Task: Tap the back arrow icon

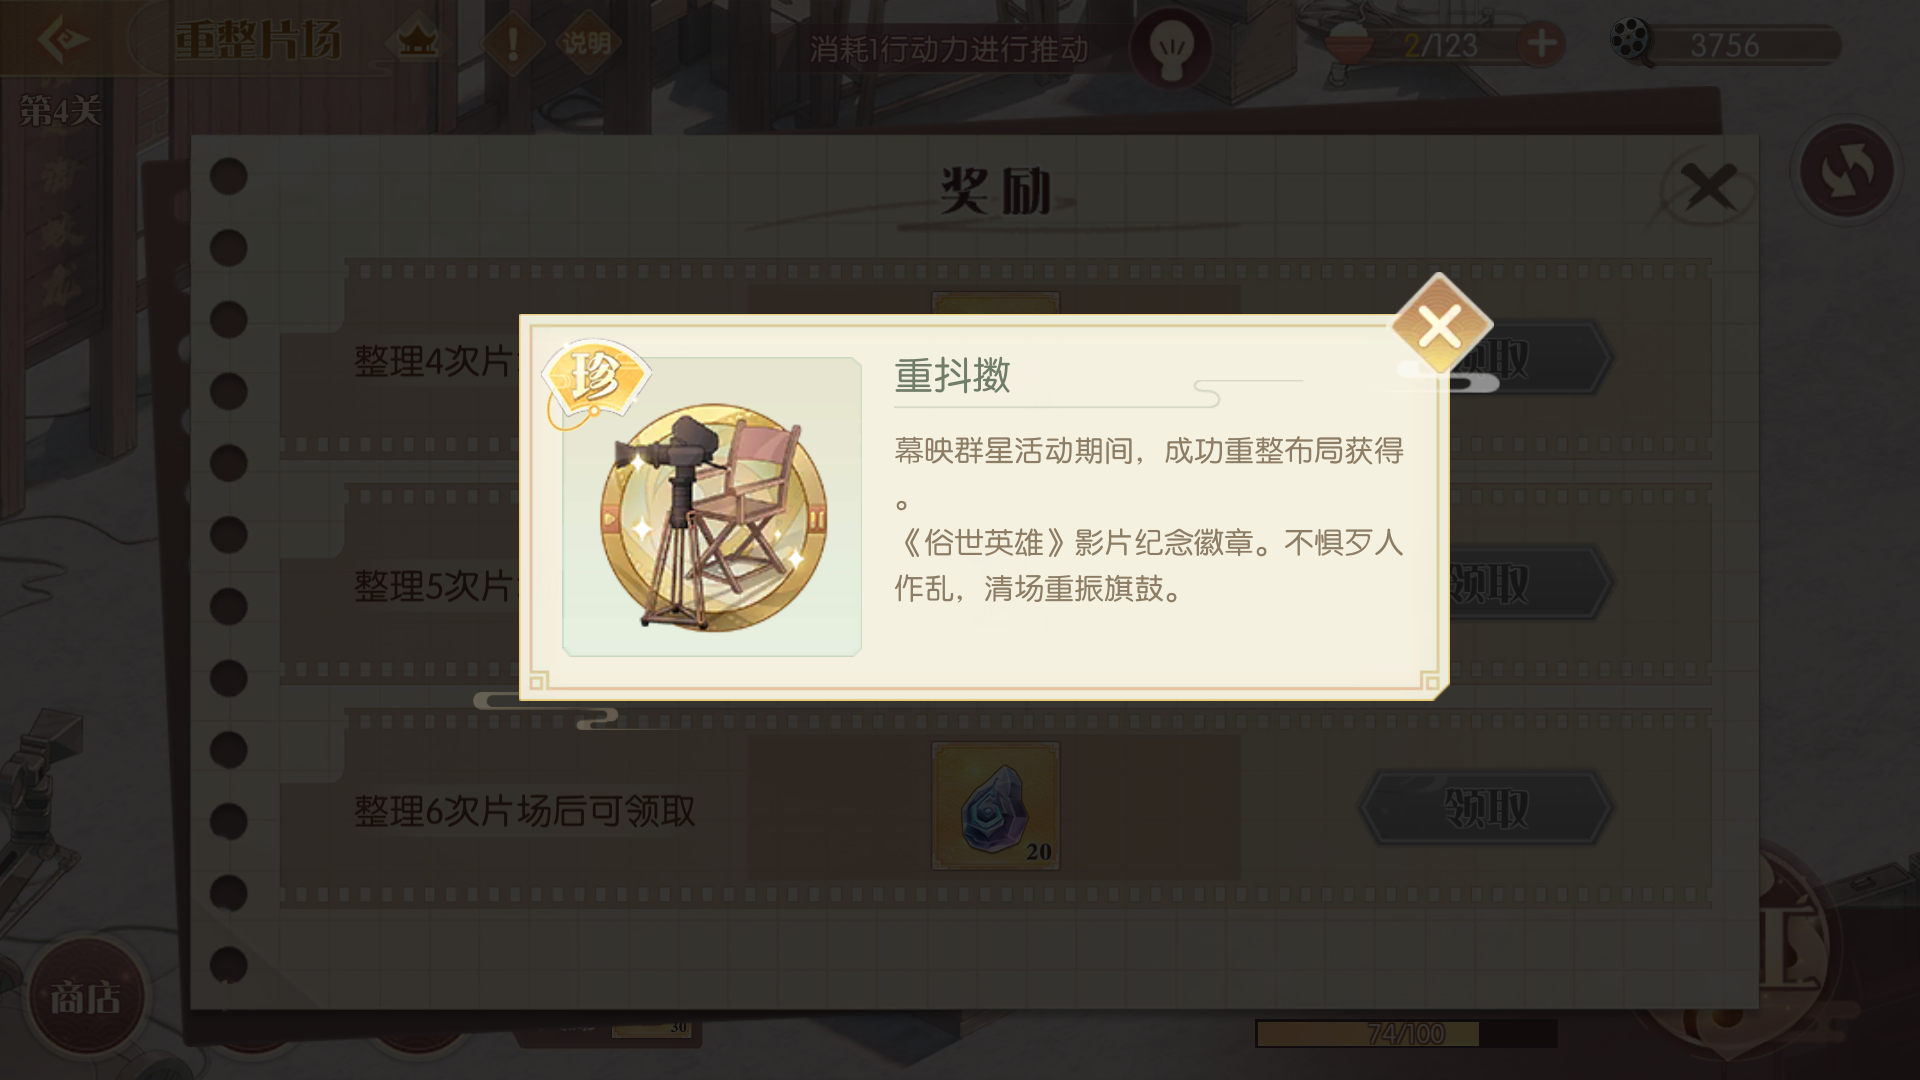Action: (x=64, y=41)
